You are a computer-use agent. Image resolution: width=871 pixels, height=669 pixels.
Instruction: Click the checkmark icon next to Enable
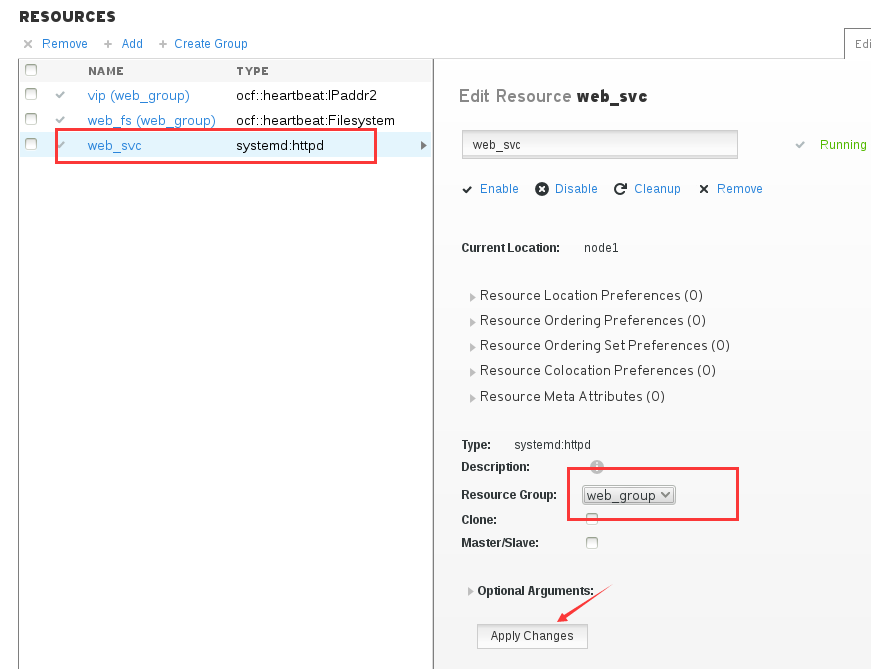point(467,189)
